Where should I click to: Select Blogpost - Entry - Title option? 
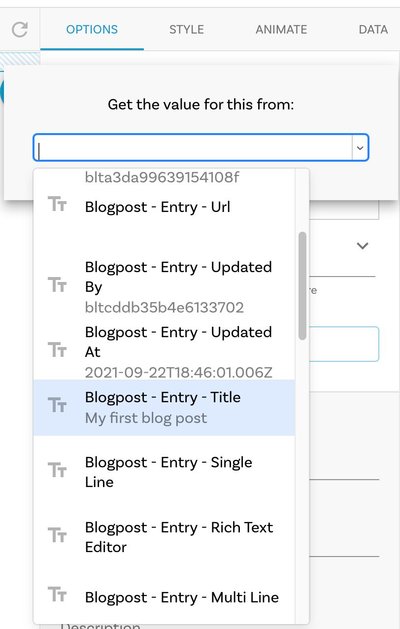[164, 408]
